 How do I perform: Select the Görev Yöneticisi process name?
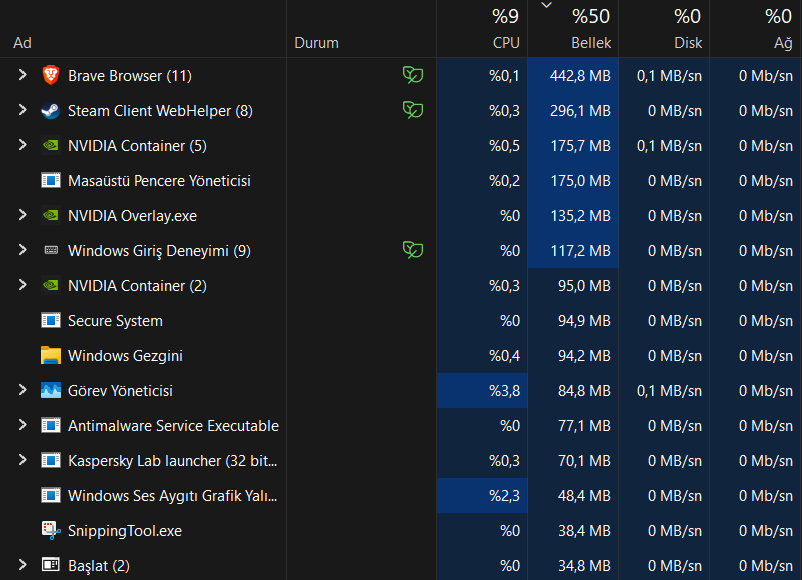click(120, 391)
